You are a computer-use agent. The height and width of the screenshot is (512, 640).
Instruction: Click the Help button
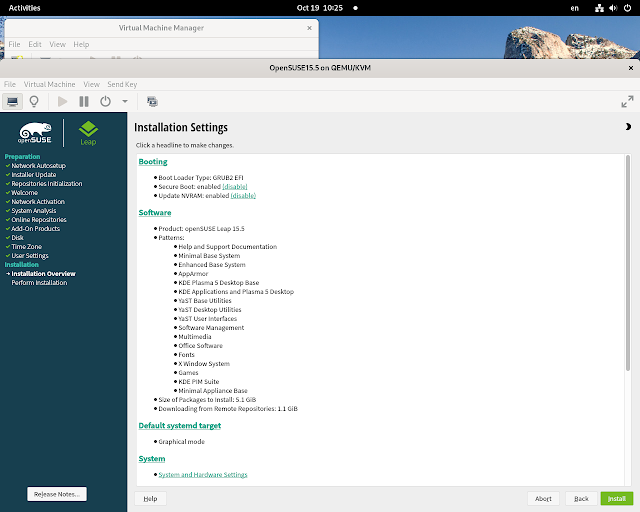(151, 499)
